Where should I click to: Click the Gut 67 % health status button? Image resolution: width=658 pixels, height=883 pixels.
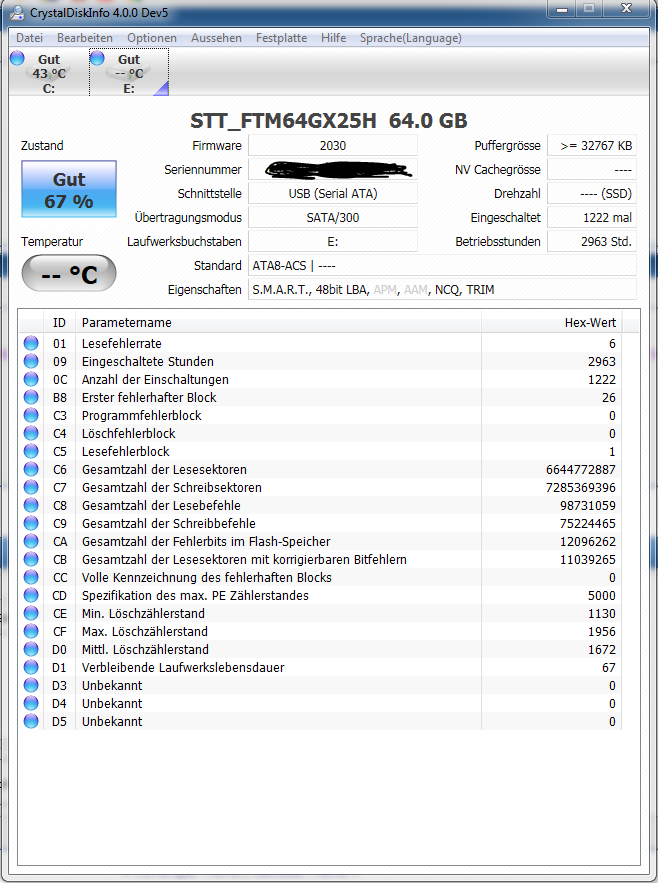point(69,189)
